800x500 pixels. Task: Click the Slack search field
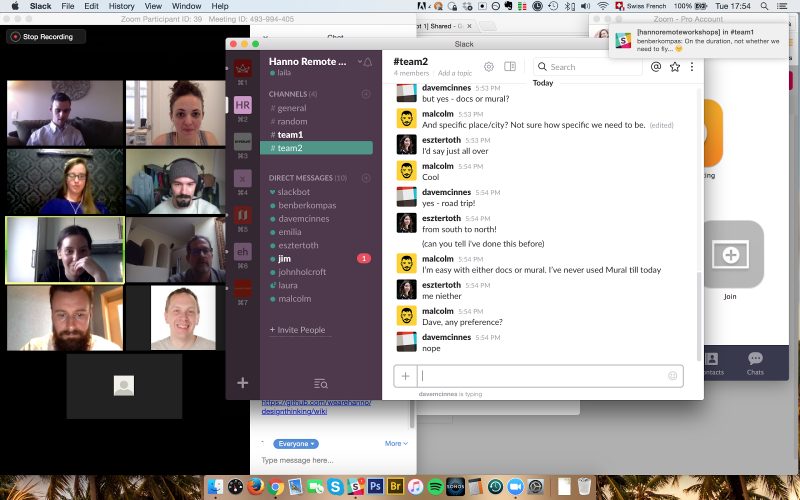(588, 67)
